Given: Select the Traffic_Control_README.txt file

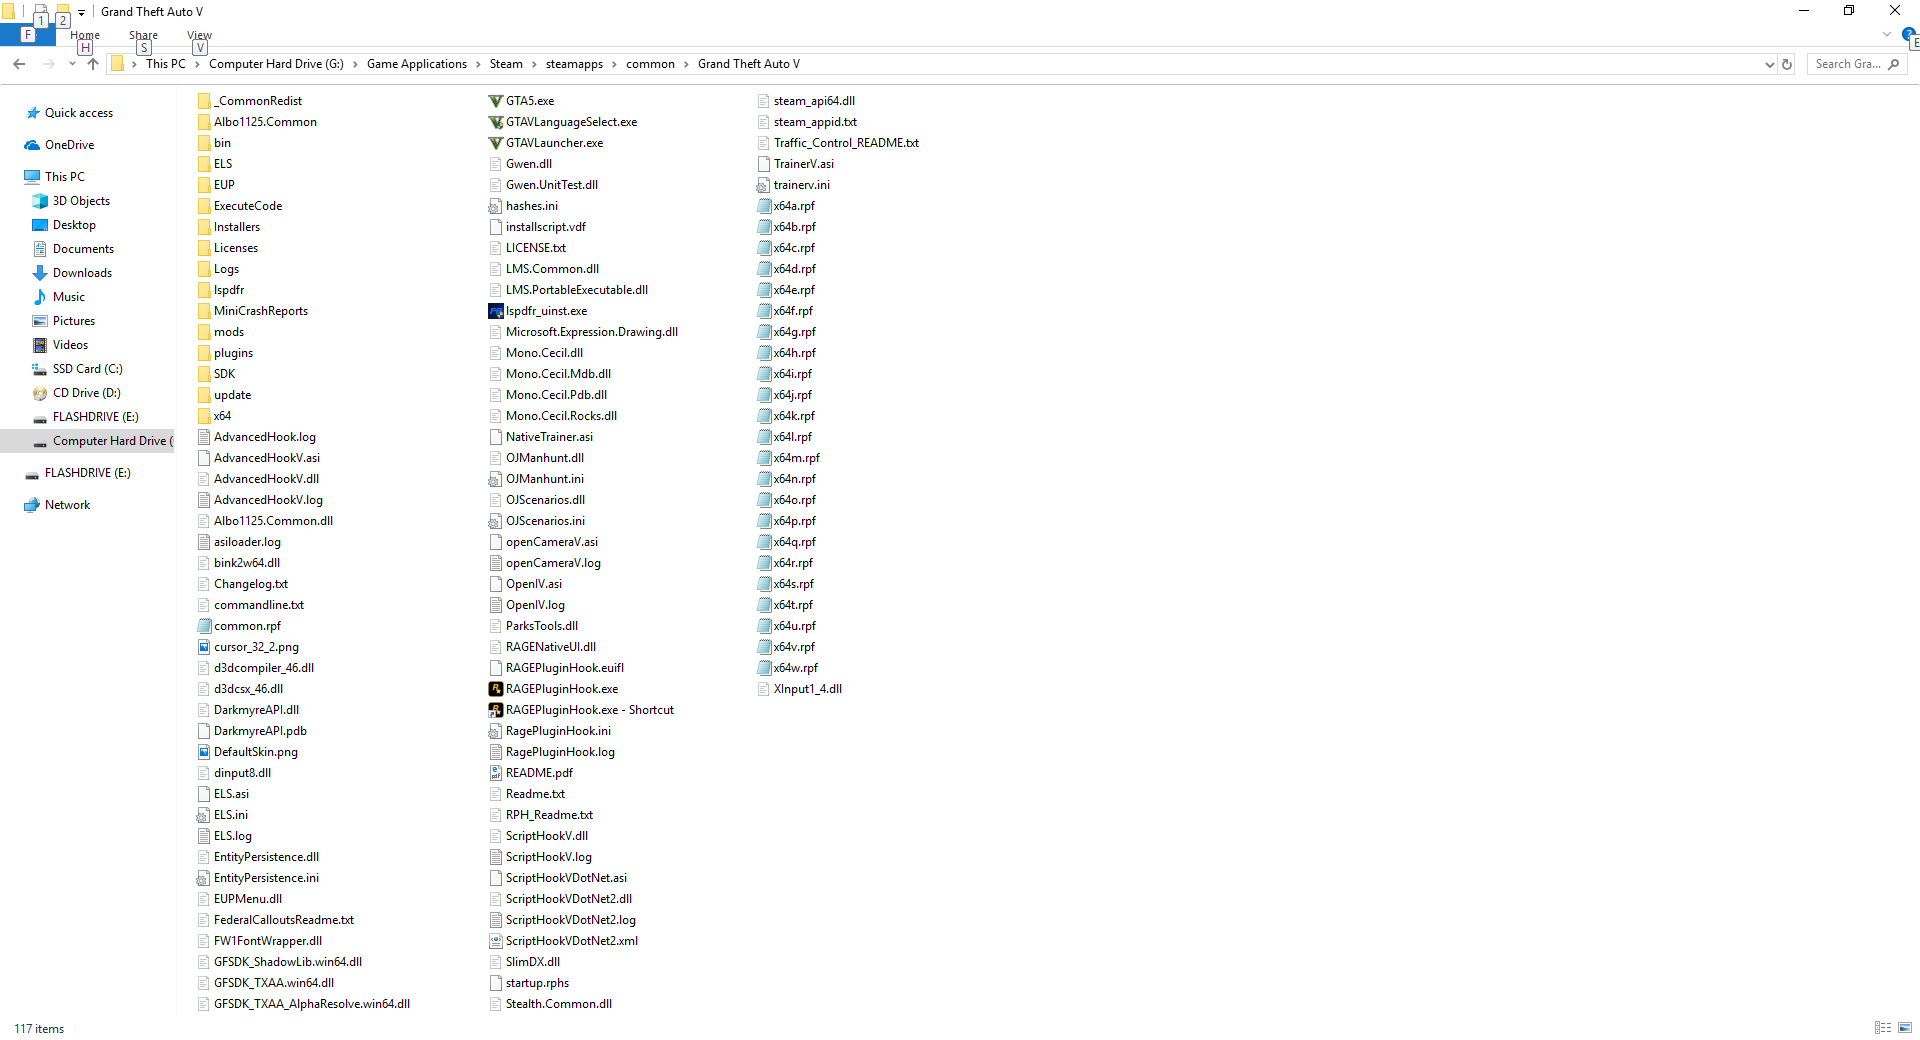Looking at the screenshot, I should (x=839, y=143).
